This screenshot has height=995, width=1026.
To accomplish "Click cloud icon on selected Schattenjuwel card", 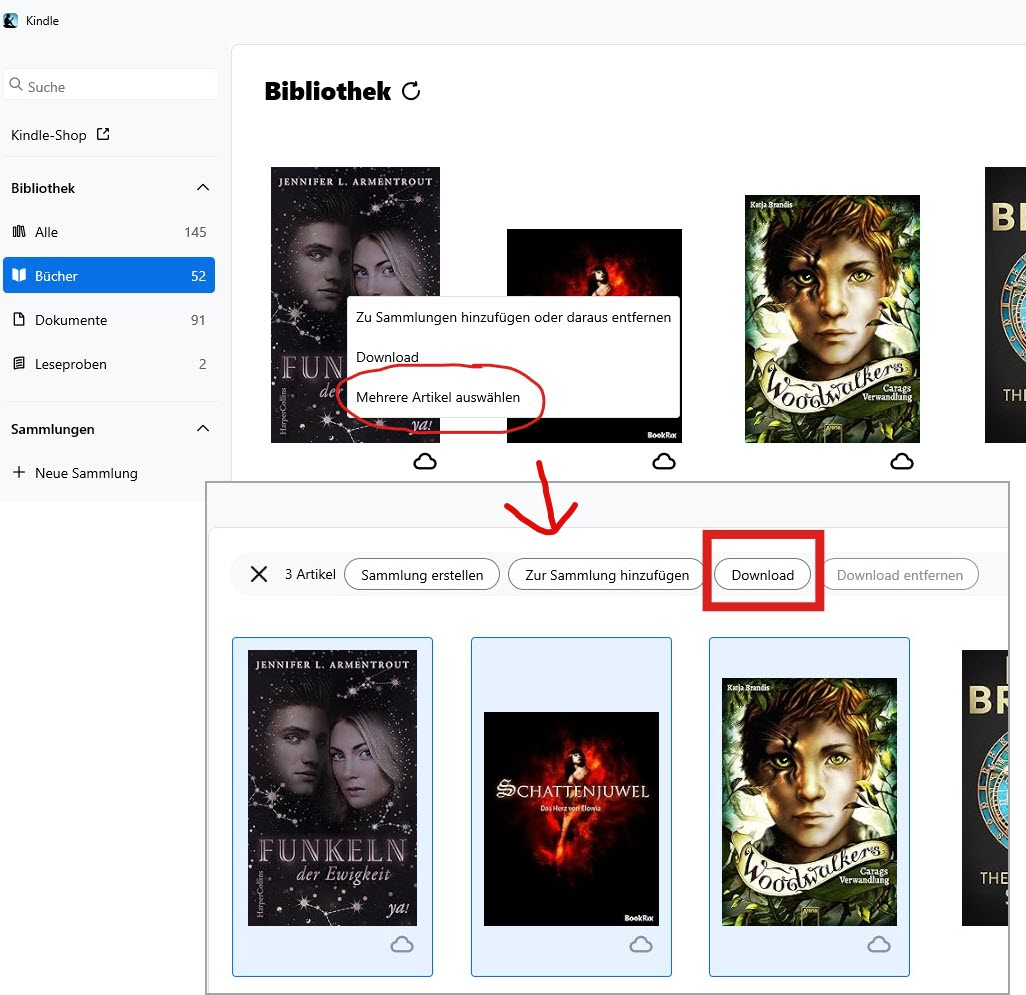I will click(641, 945).
